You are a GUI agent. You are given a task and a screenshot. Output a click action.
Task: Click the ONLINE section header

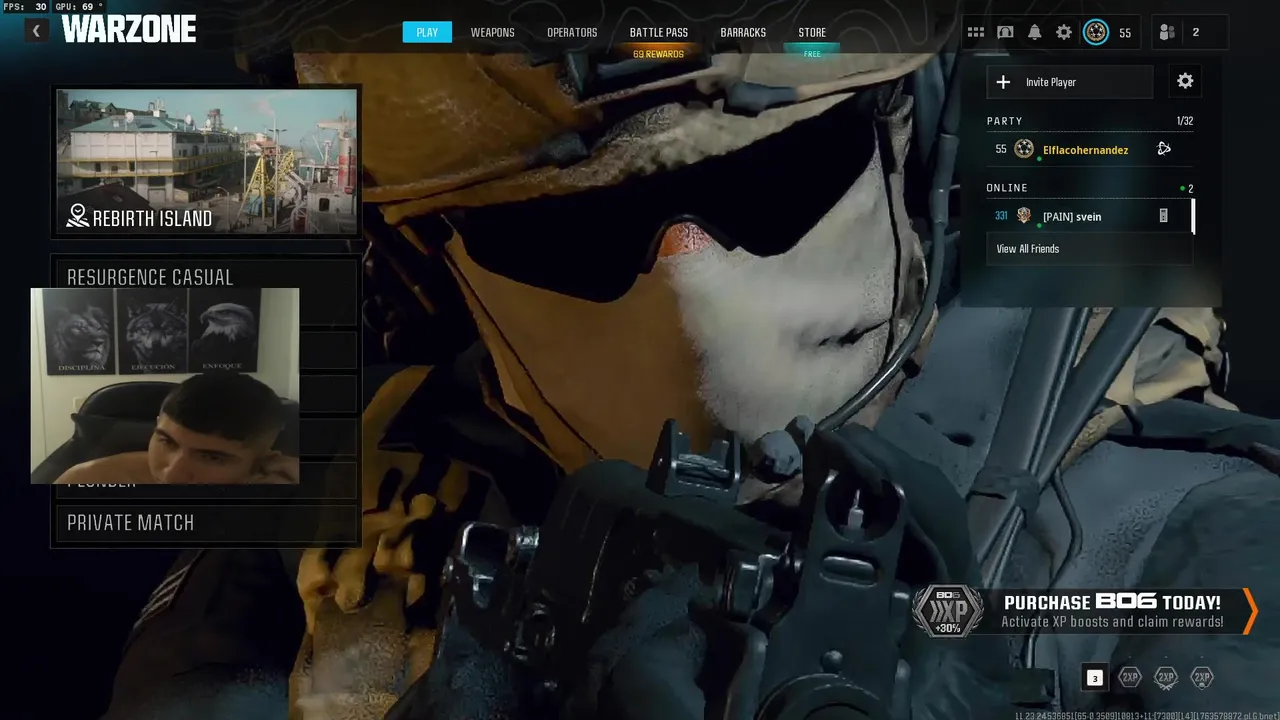(1007, 188)
